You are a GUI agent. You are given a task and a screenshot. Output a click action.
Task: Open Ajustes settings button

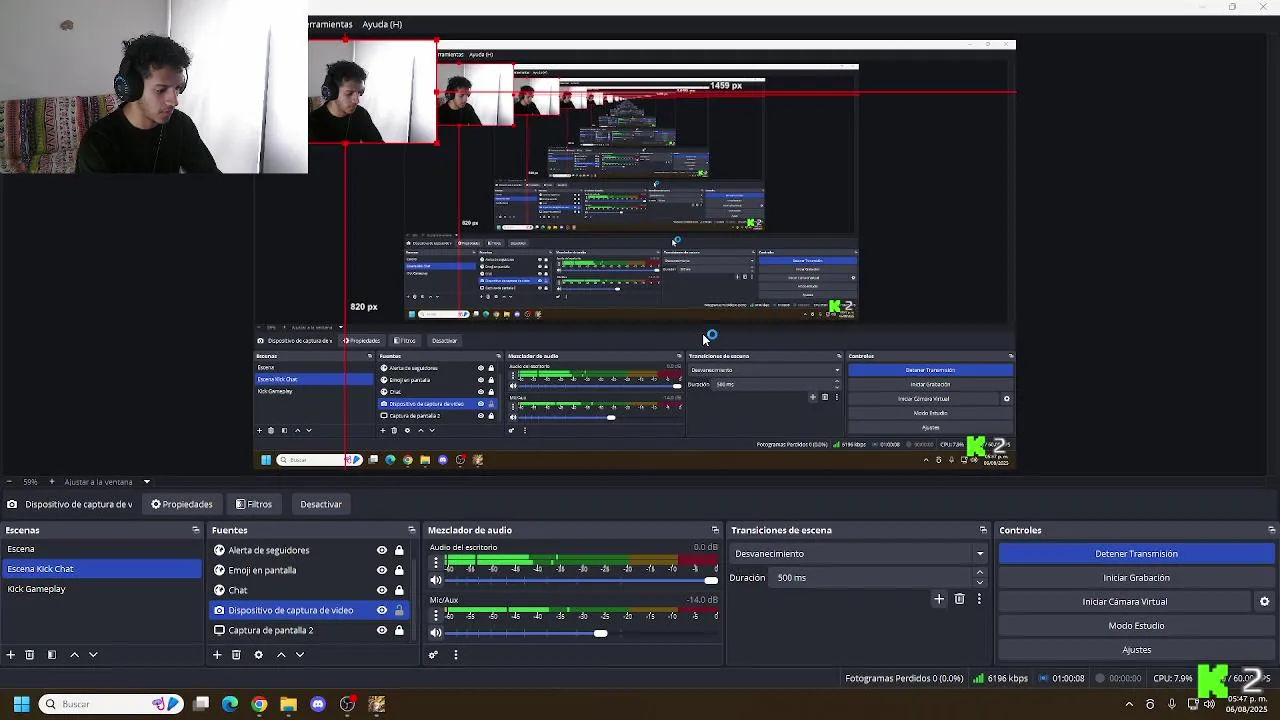[x=1136, y=650]
